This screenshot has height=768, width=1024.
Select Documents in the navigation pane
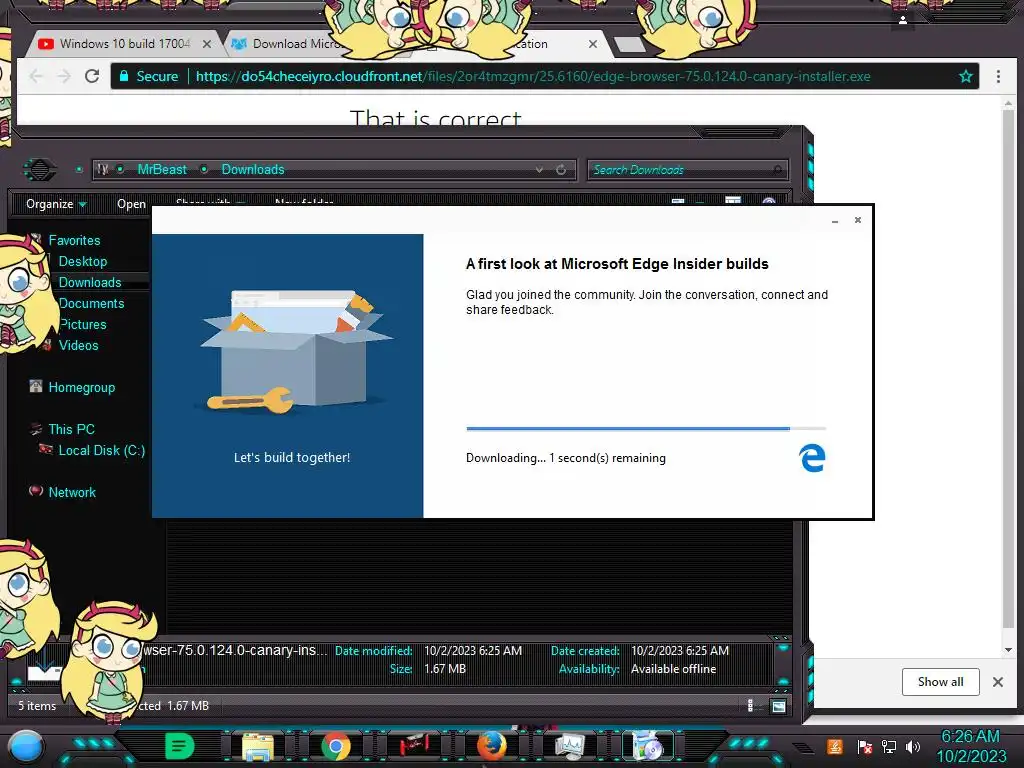tap(91, 303)
